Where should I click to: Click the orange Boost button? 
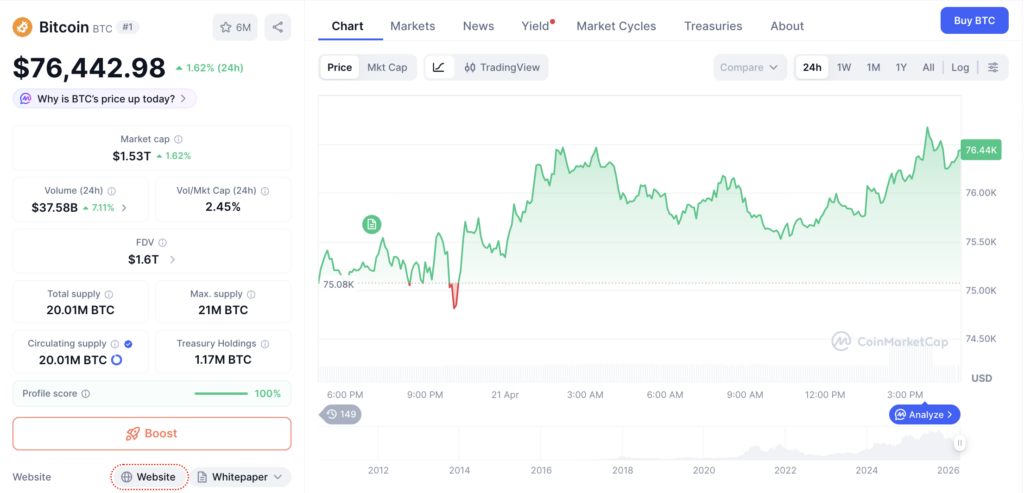[x=152, y=434]
